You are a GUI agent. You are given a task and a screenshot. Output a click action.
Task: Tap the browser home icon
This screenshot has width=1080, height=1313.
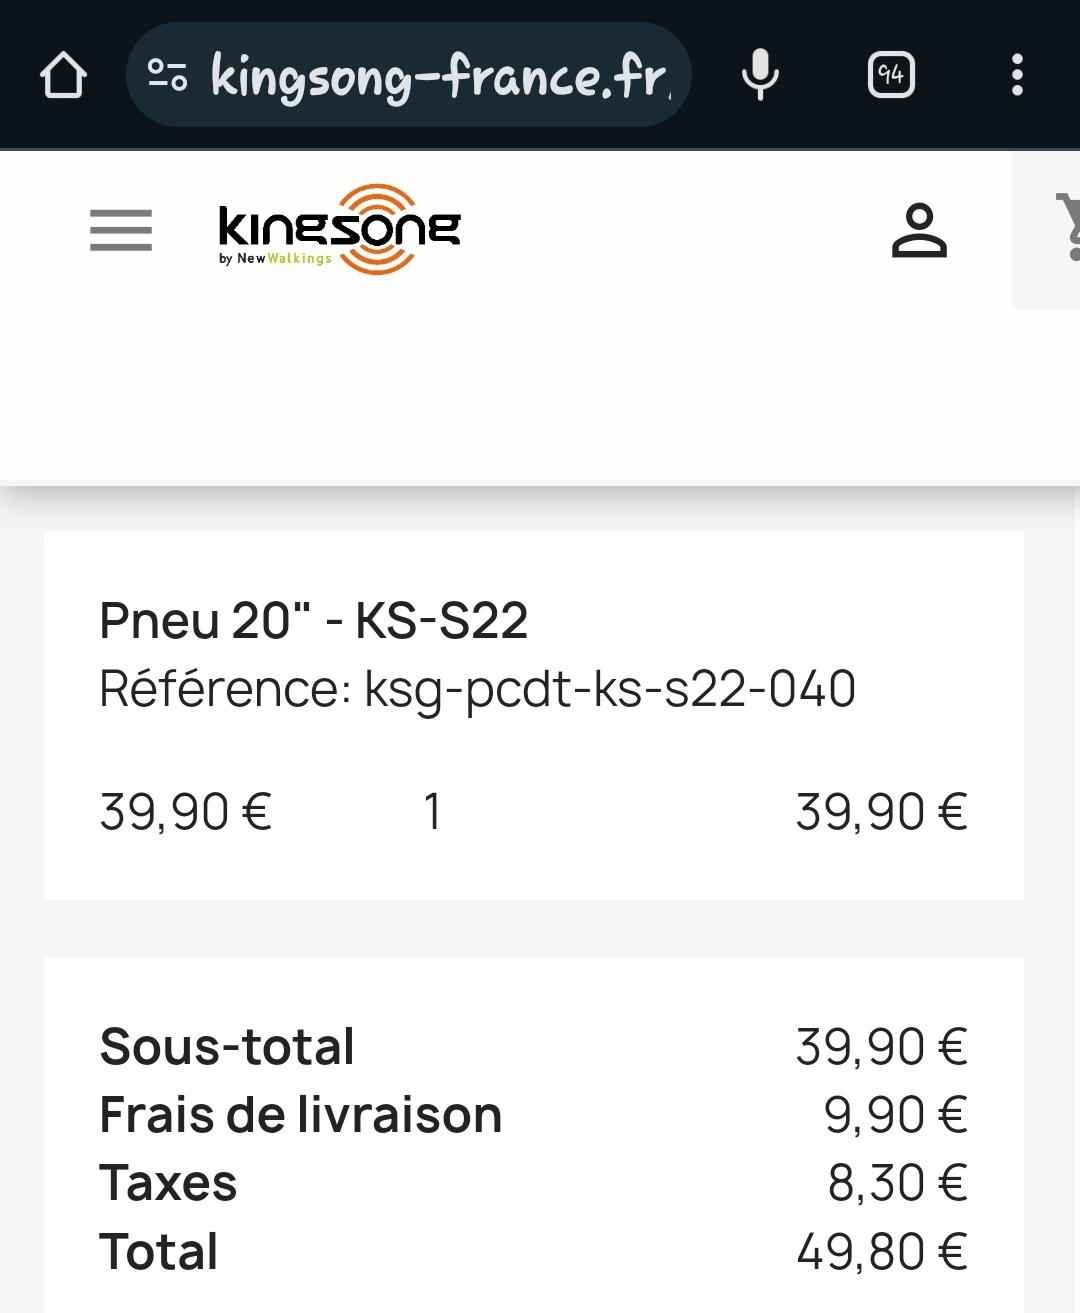(63, 75)
